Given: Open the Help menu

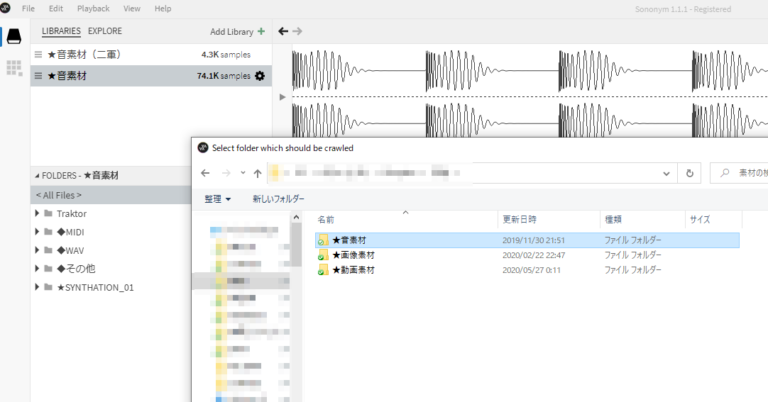Looking at the screenshot, I should pyautogui.click(x=163, y=8).
